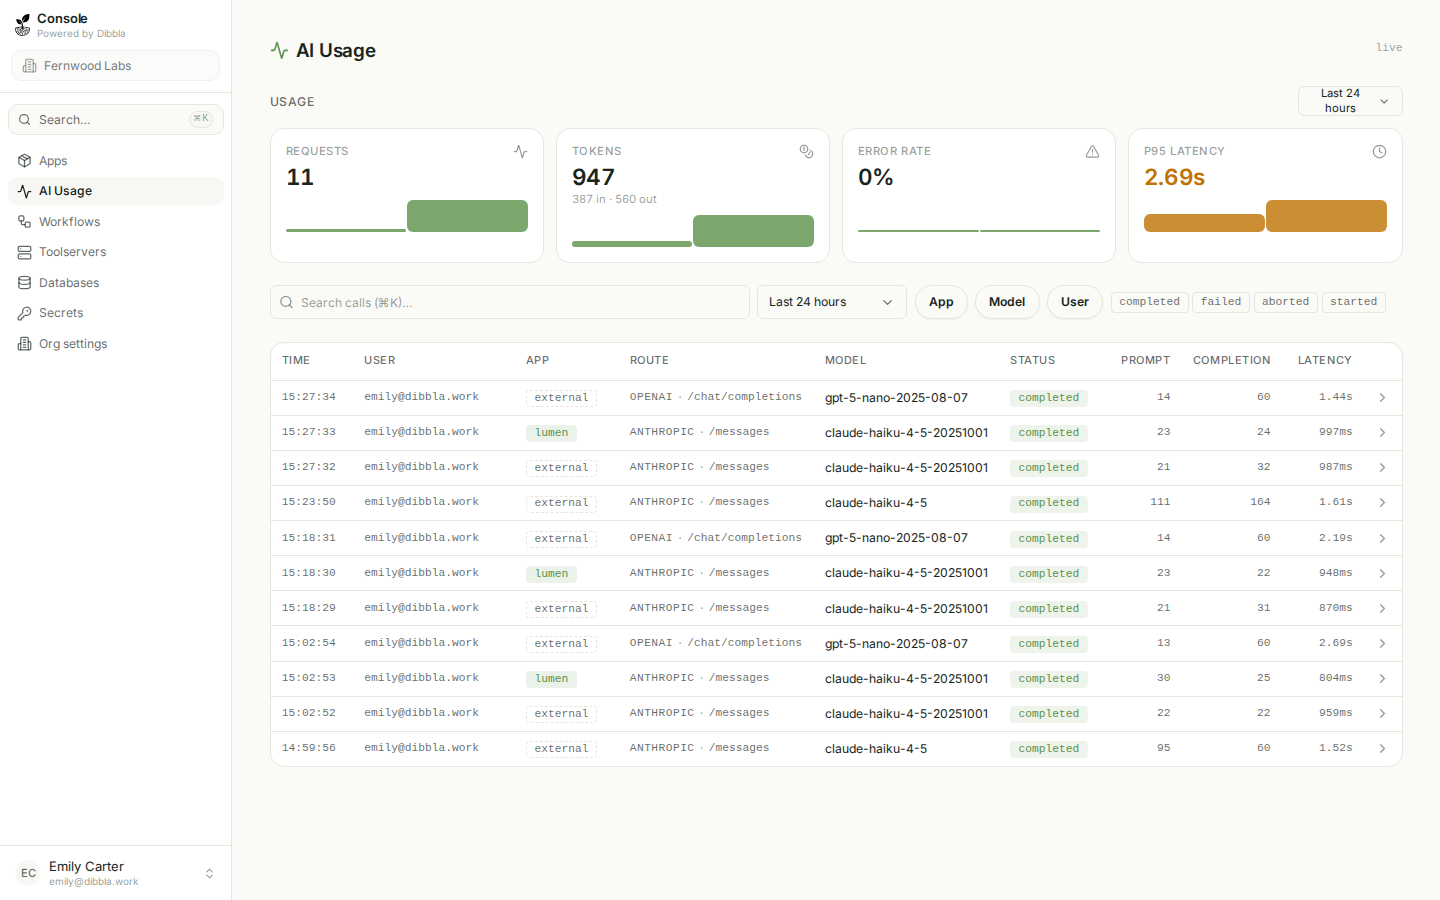This screenshot has width=1440, height=900.
Task: Click the live indicator label
Action: click(1389, 47)
